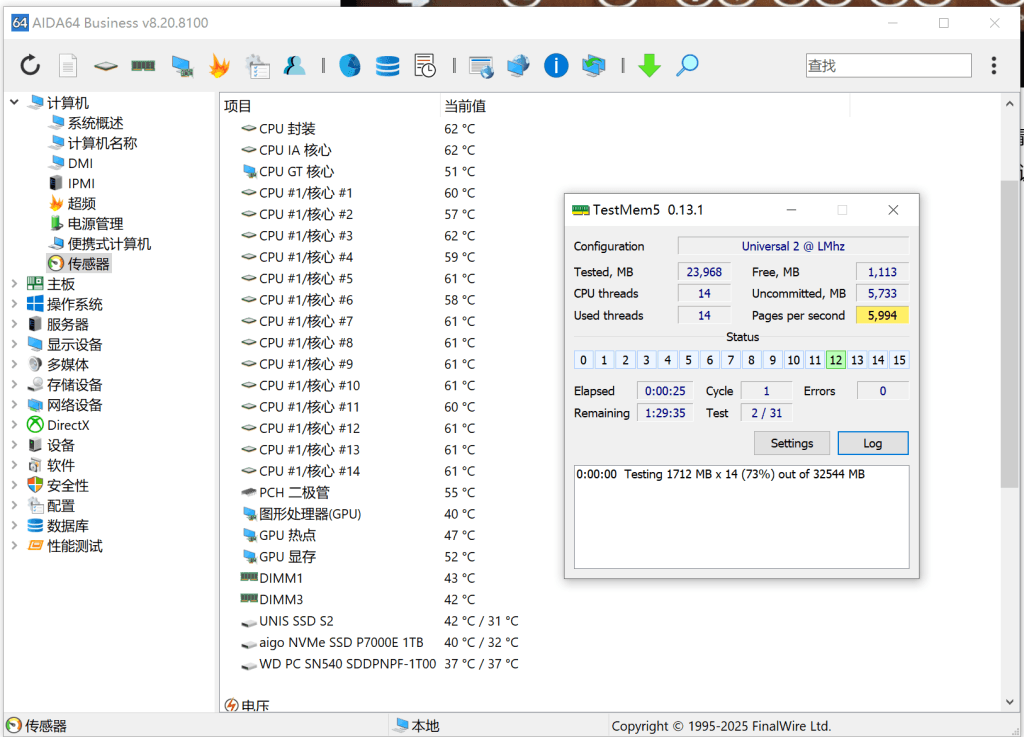Click status thread cell 15 in TestMem5
This screenshot has height=737, width=1024.
(899, 360)
